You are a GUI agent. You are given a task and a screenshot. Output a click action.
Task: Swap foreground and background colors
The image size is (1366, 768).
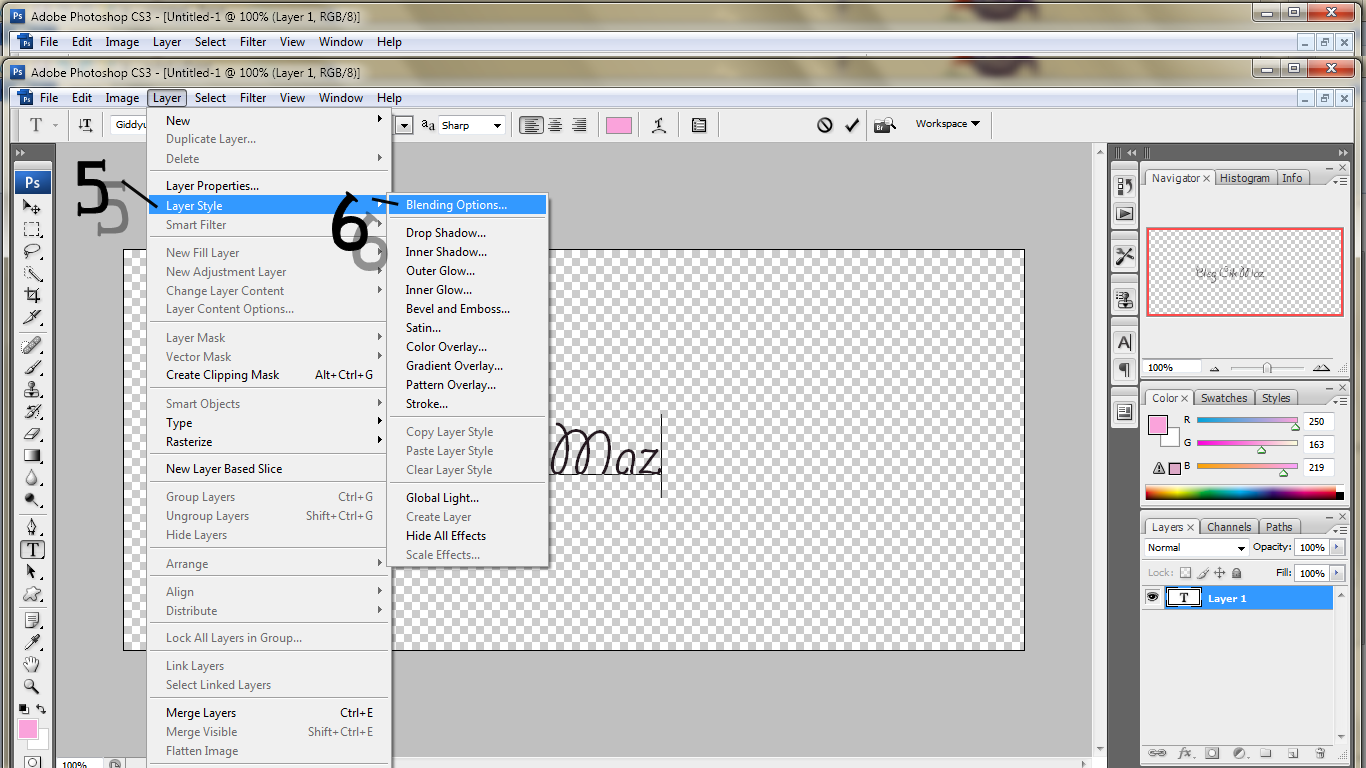click(41, 709)
